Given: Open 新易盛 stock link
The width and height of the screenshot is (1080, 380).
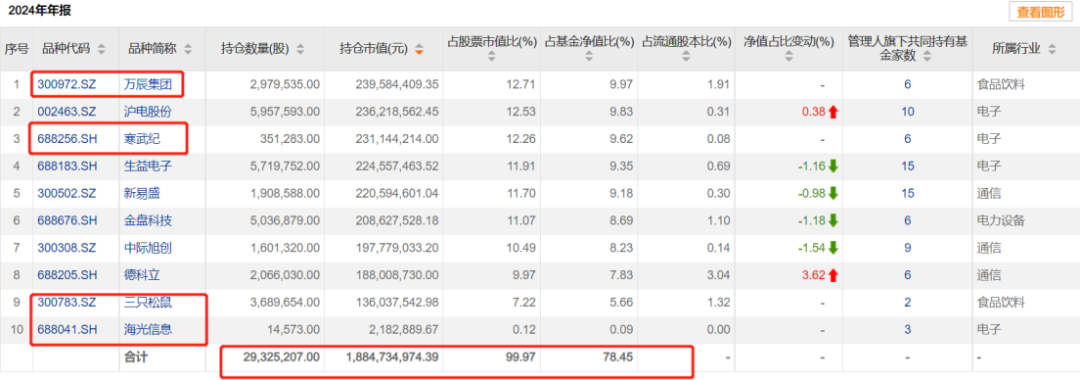Looking at the screenshot, I should pos(142,193).
